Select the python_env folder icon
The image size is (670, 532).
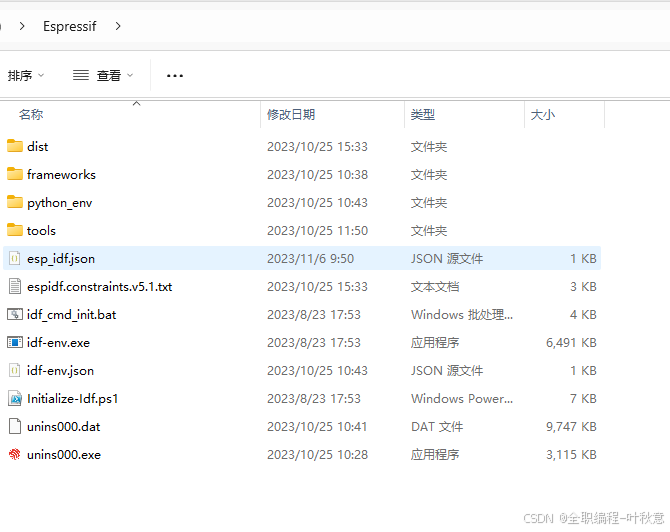15,202
